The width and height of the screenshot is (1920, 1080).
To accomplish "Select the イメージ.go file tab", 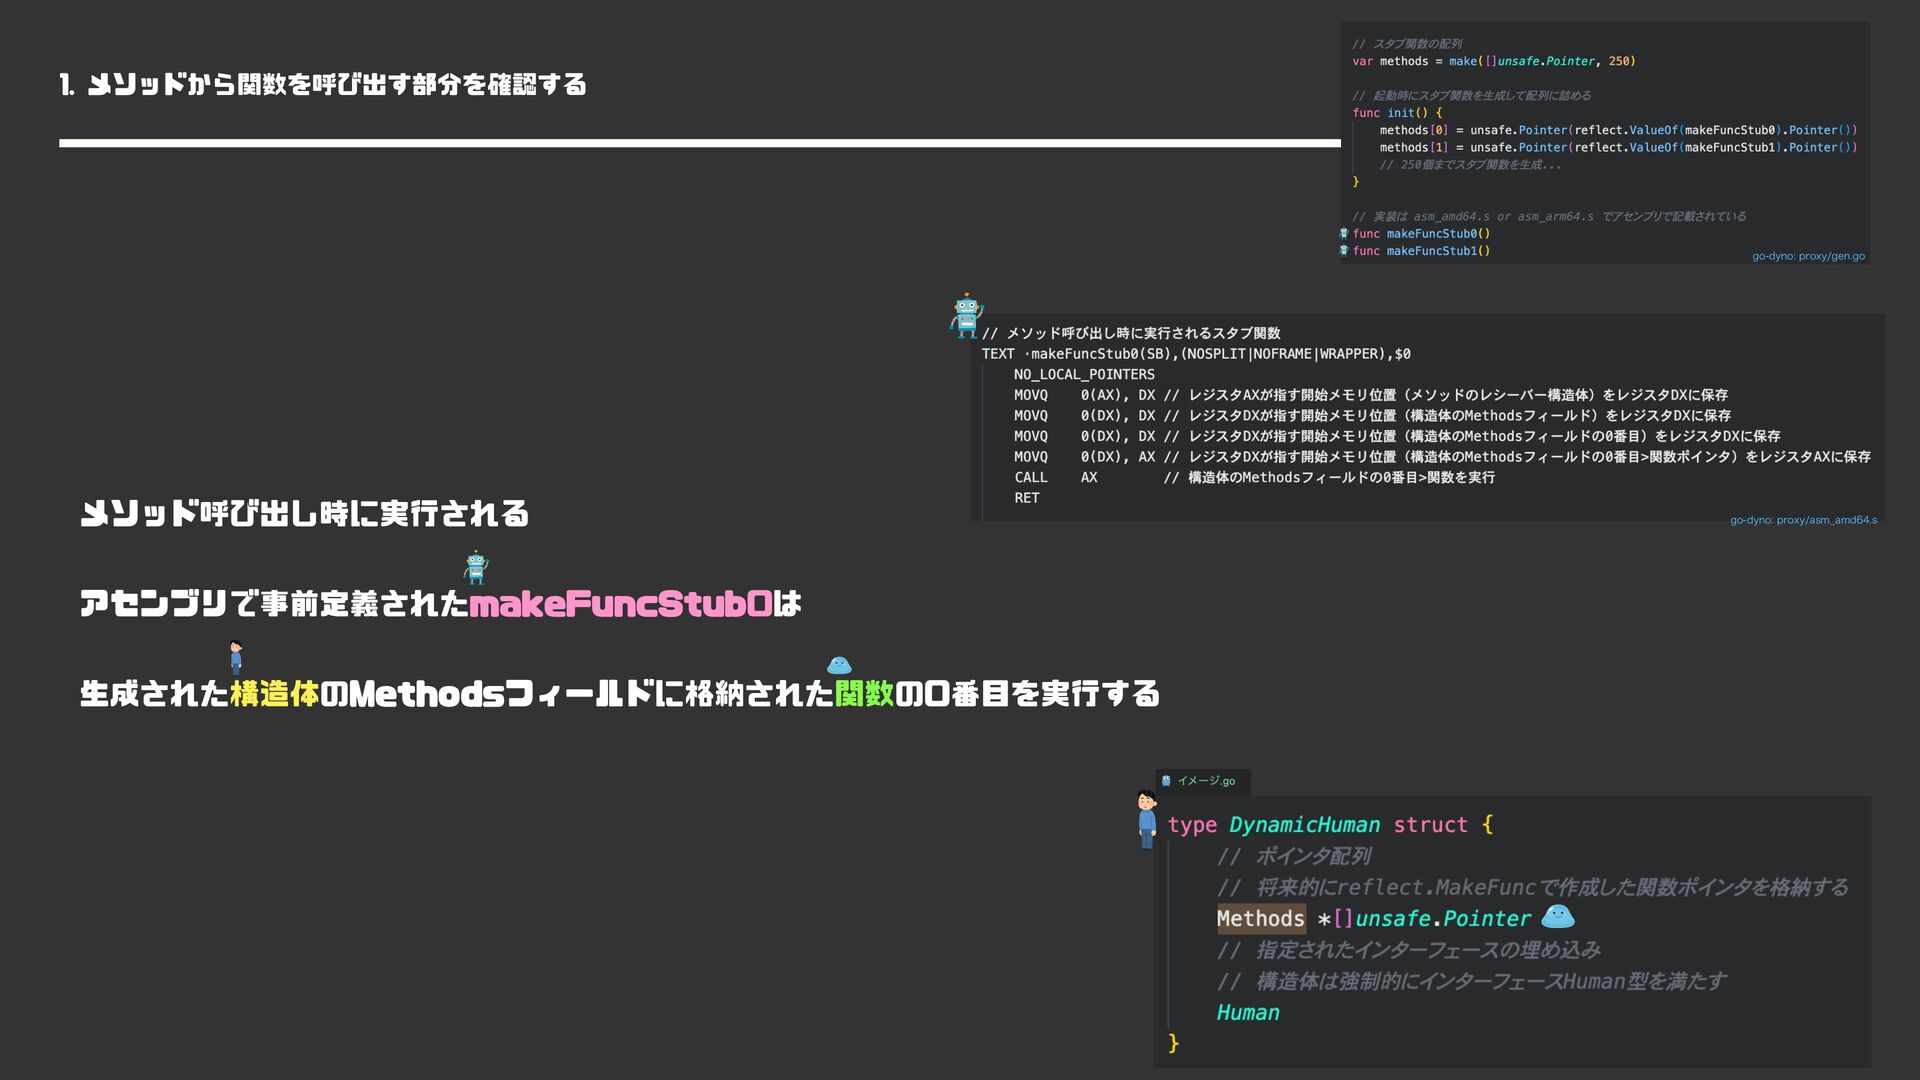I will [x=1204, y=781].
